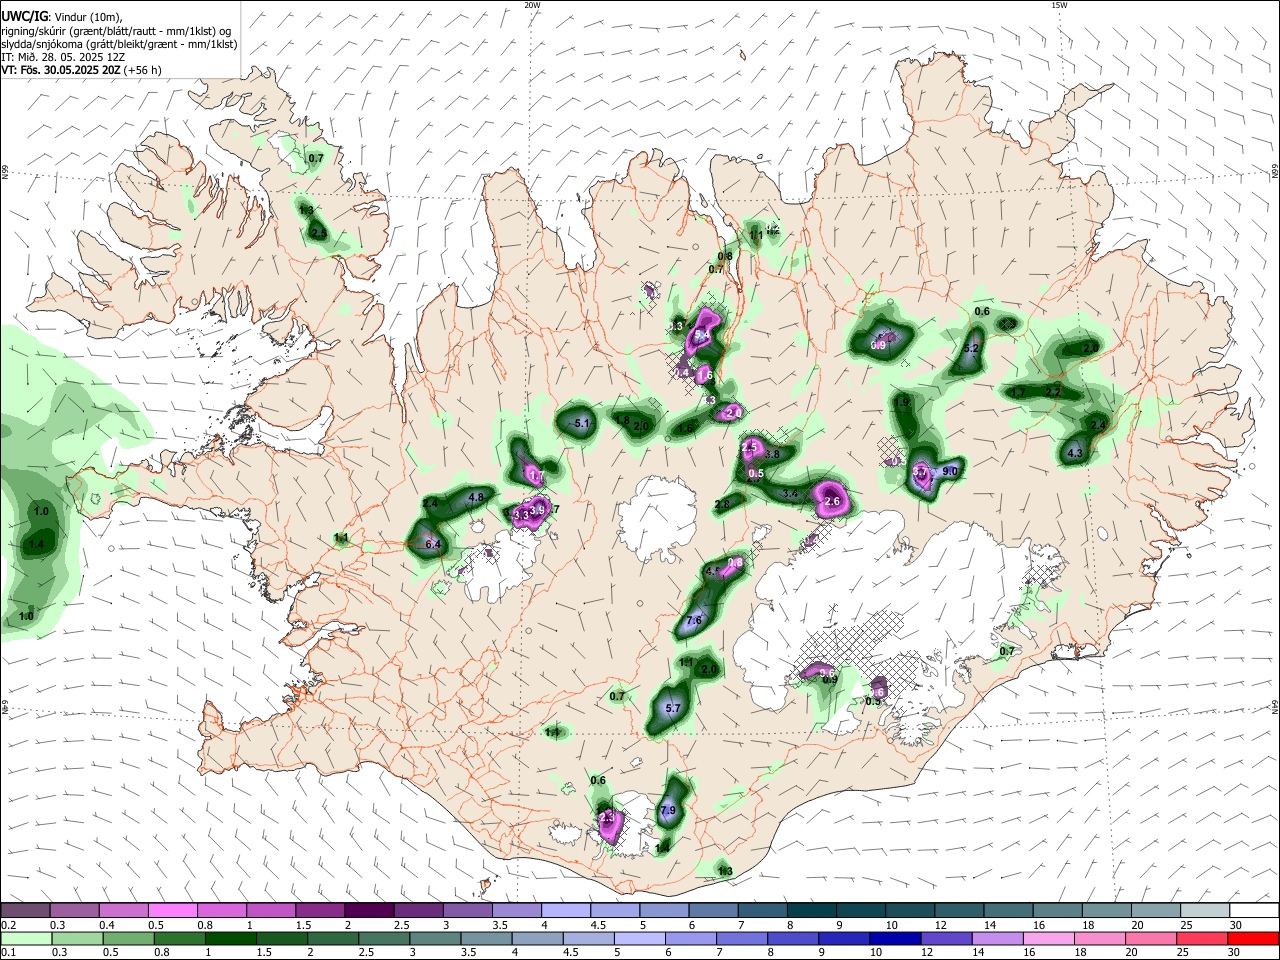Select the dark purple 2 swatch, top legend row
Screen dimensions: 1280x960
(x=368, y=910)
